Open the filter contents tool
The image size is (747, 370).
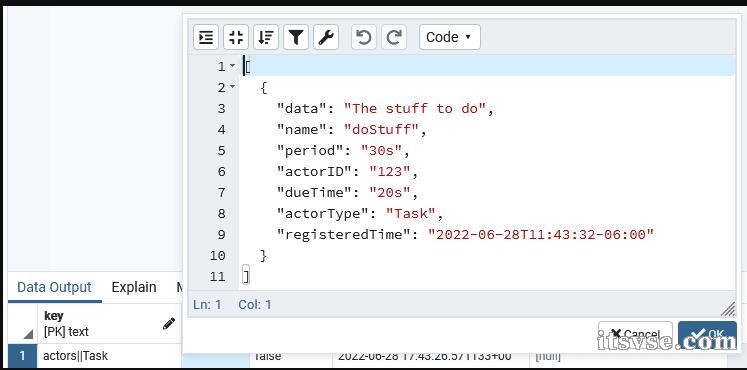tap(296, 37)
